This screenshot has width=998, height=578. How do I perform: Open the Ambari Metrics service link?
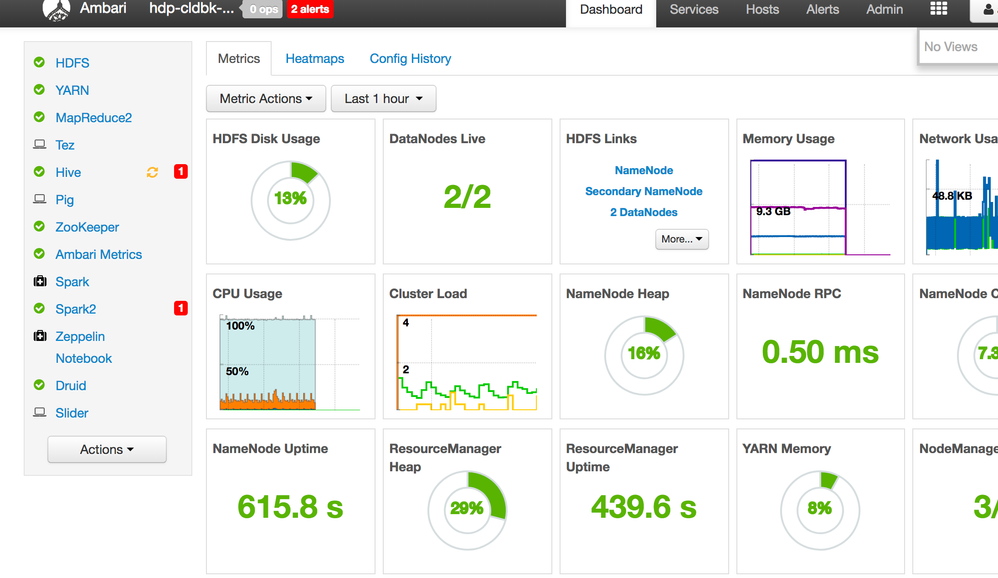pos(99,255)
